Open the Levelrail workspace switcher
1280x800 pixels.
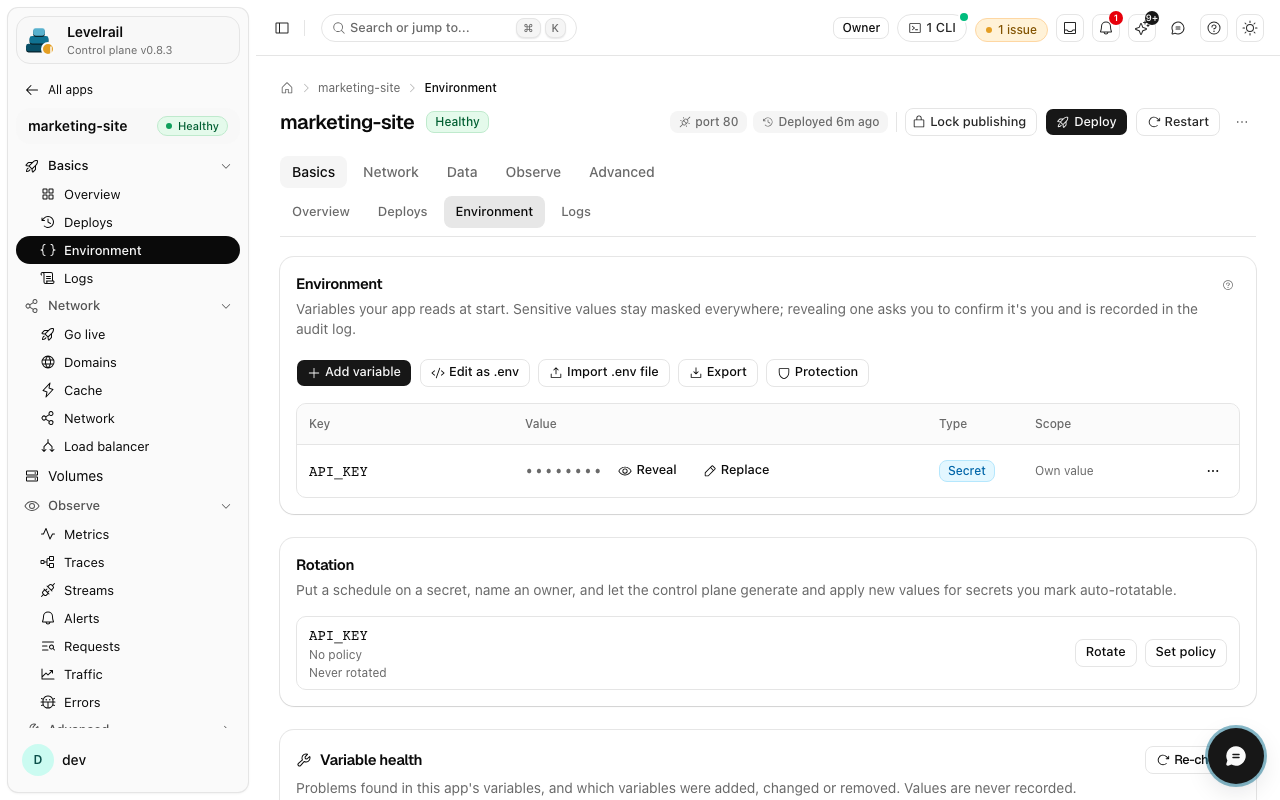coord(128,40)
